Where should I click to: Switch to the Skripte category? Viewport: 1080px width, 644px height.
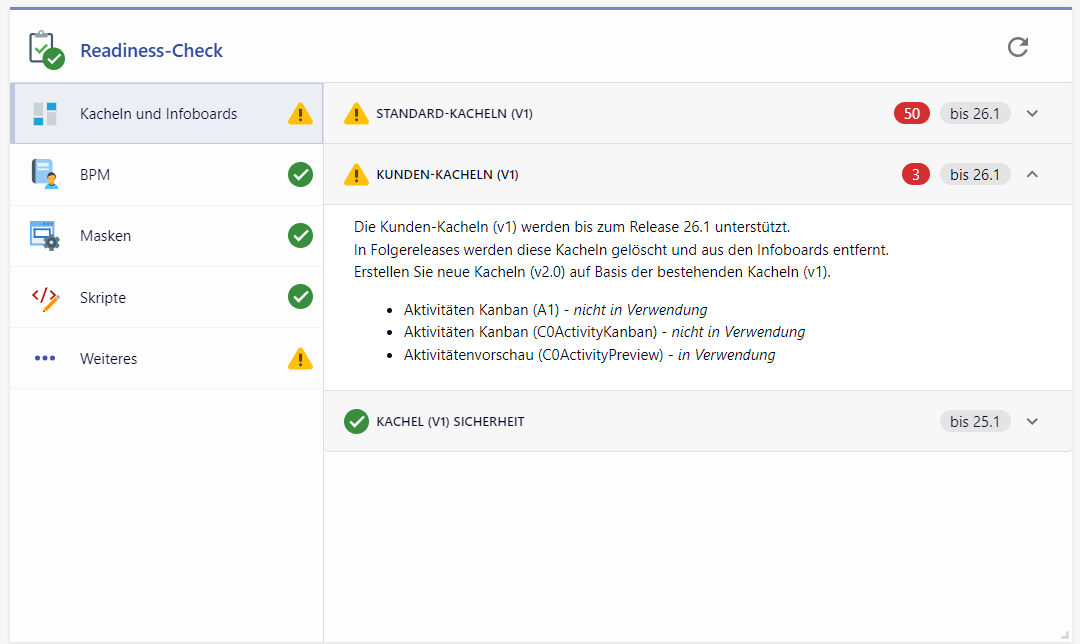point(103,298)
